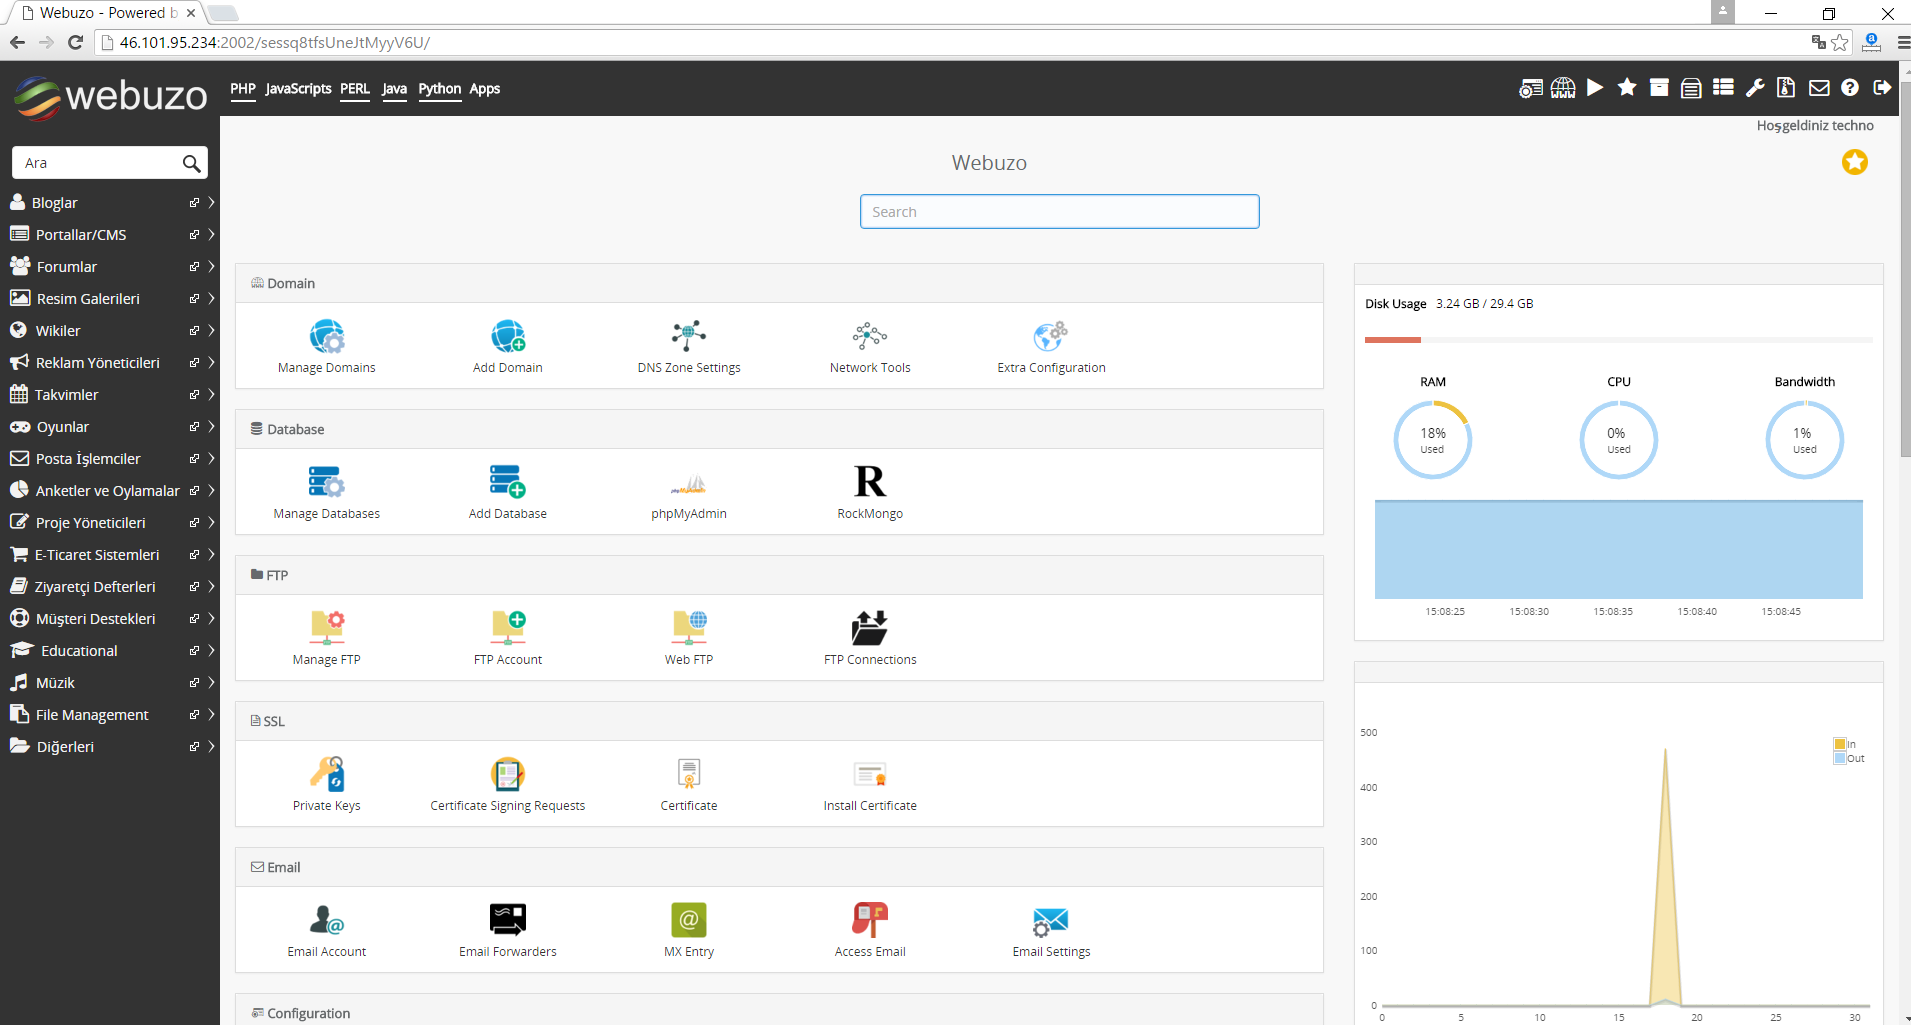Click the wrench icon in top toolbar
Viewport: 1911px width, 1025px height.
(x=1755, y=88)
